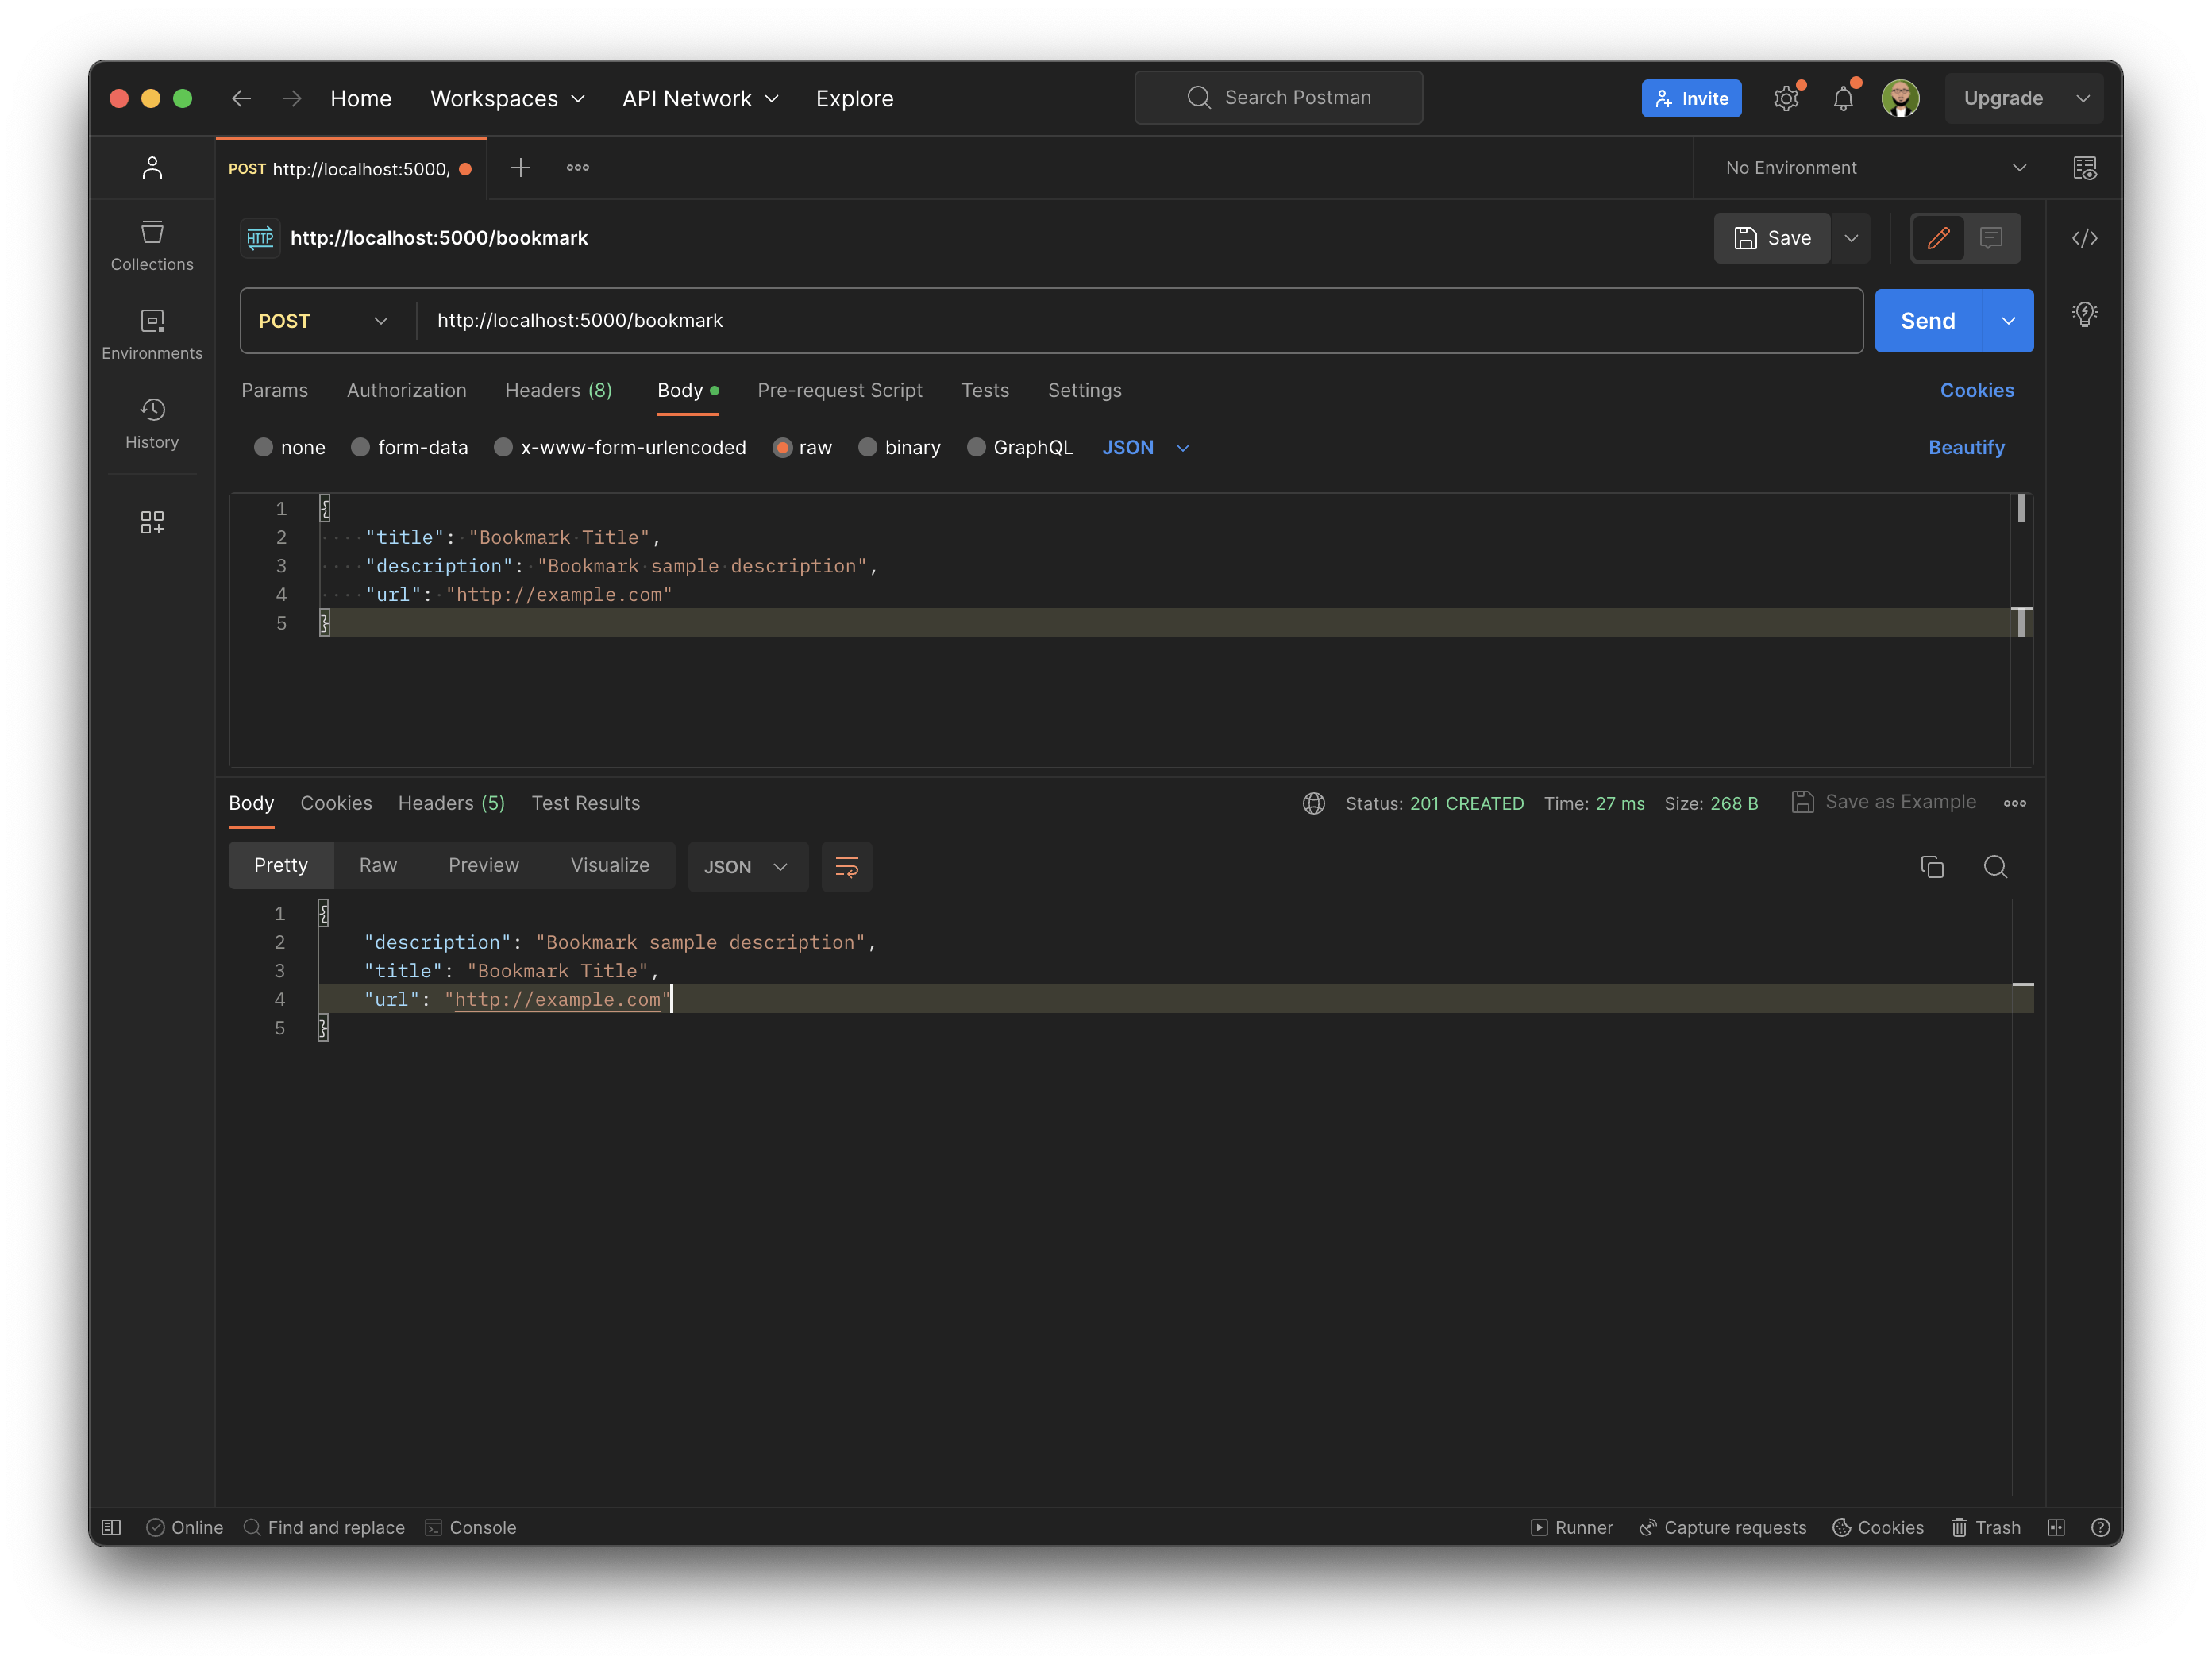Click the request URL input field
Image resolution: width=2212 pixels, height=1664 pixels.
coord(900,320)
